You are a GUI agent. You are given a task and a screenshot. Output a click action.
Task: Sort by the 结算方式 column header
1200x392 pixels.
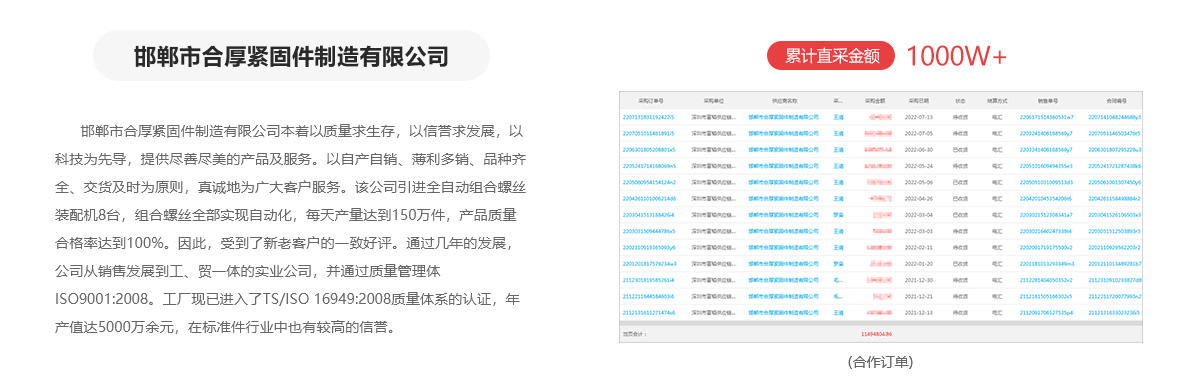pos(996,101)
